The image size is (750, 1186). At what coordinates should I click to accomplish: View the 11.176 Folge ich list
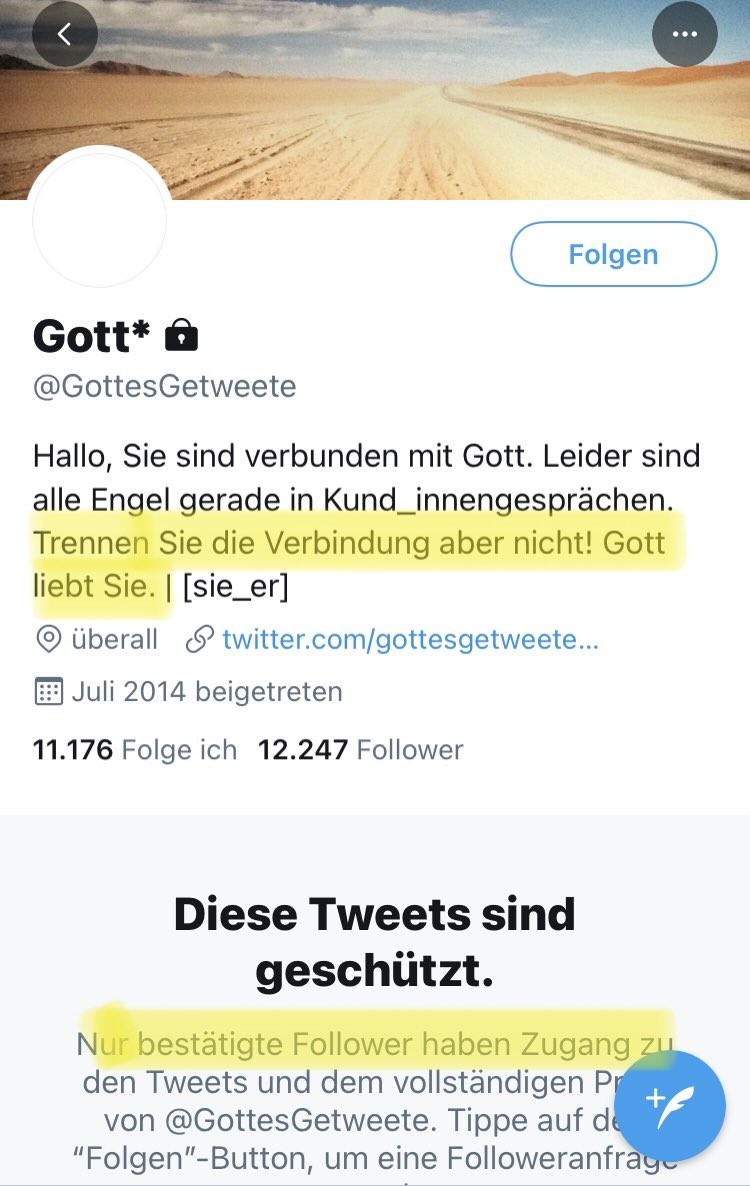click(x=135, y=750)
